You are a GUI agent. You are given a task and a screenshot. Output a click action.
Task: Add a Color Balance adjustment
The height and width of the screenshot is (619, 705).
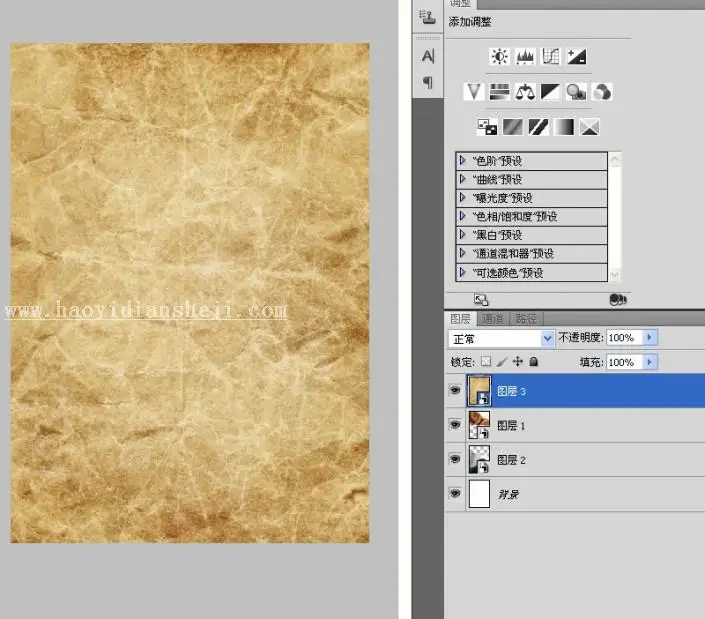tap(525, 92)
